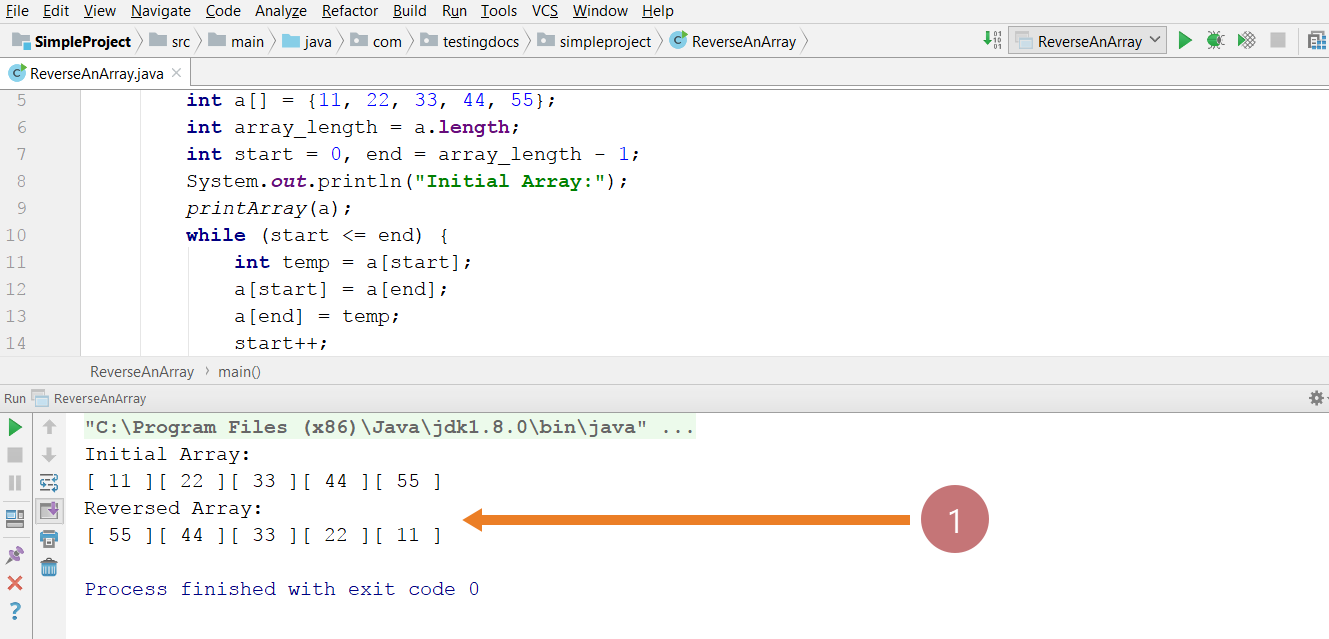Viewport: 1329px width, 639px height.
Task: Clear all console output with the trash icon
Action: point(49,567)
